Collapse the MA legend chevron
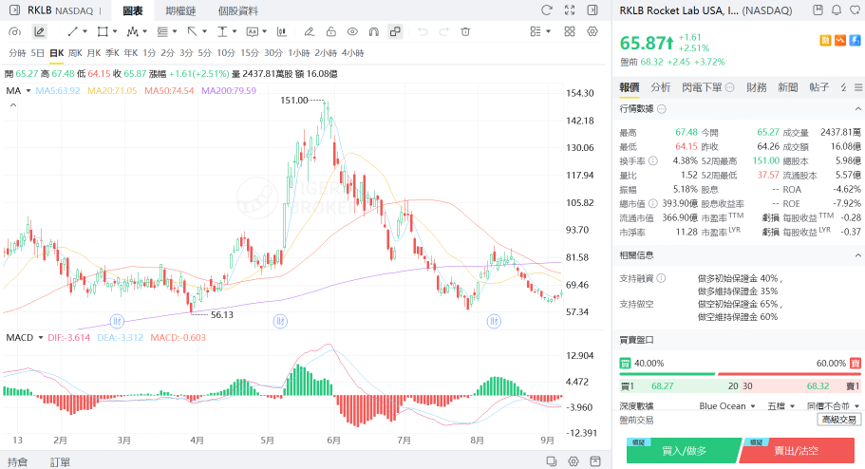 13,105
